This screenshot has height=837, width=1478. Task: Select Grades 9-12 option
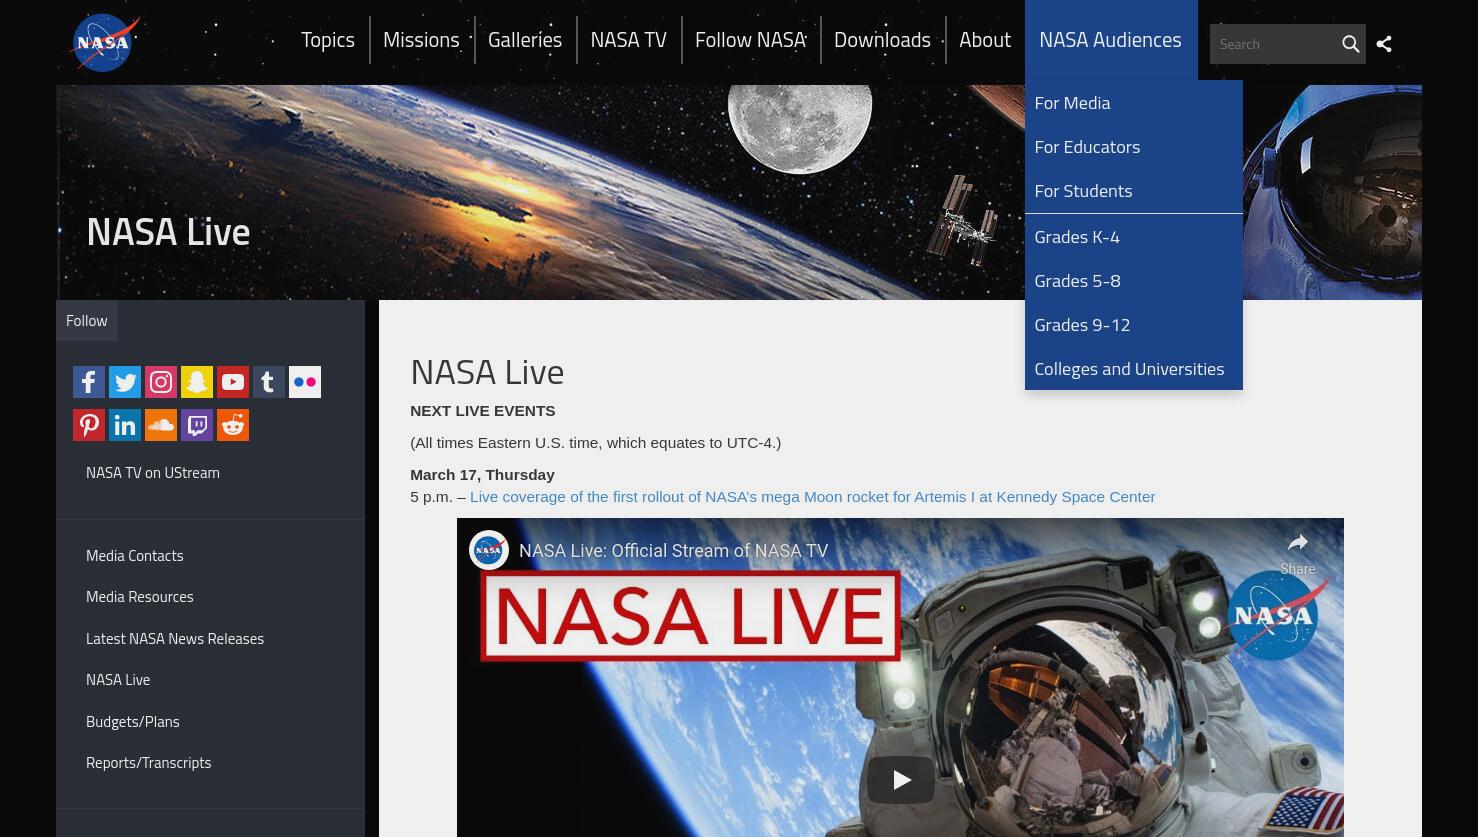1133,324
